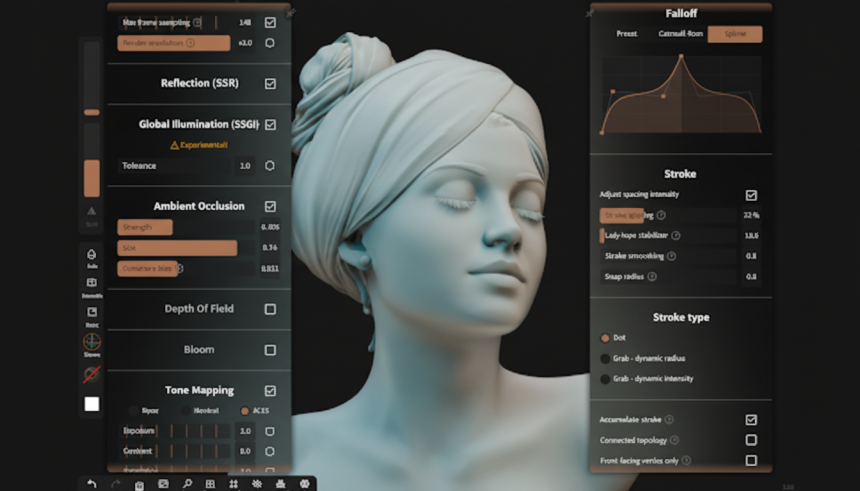The image size is (860, 491).
Task: Click the Snap radius slider
Action: pos(667,276)
